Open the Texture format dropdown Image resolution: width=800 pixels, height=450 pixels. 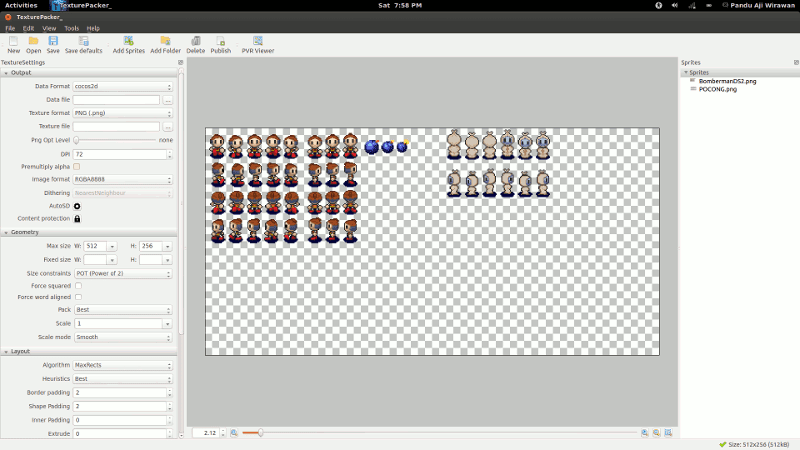click(122, 113)
